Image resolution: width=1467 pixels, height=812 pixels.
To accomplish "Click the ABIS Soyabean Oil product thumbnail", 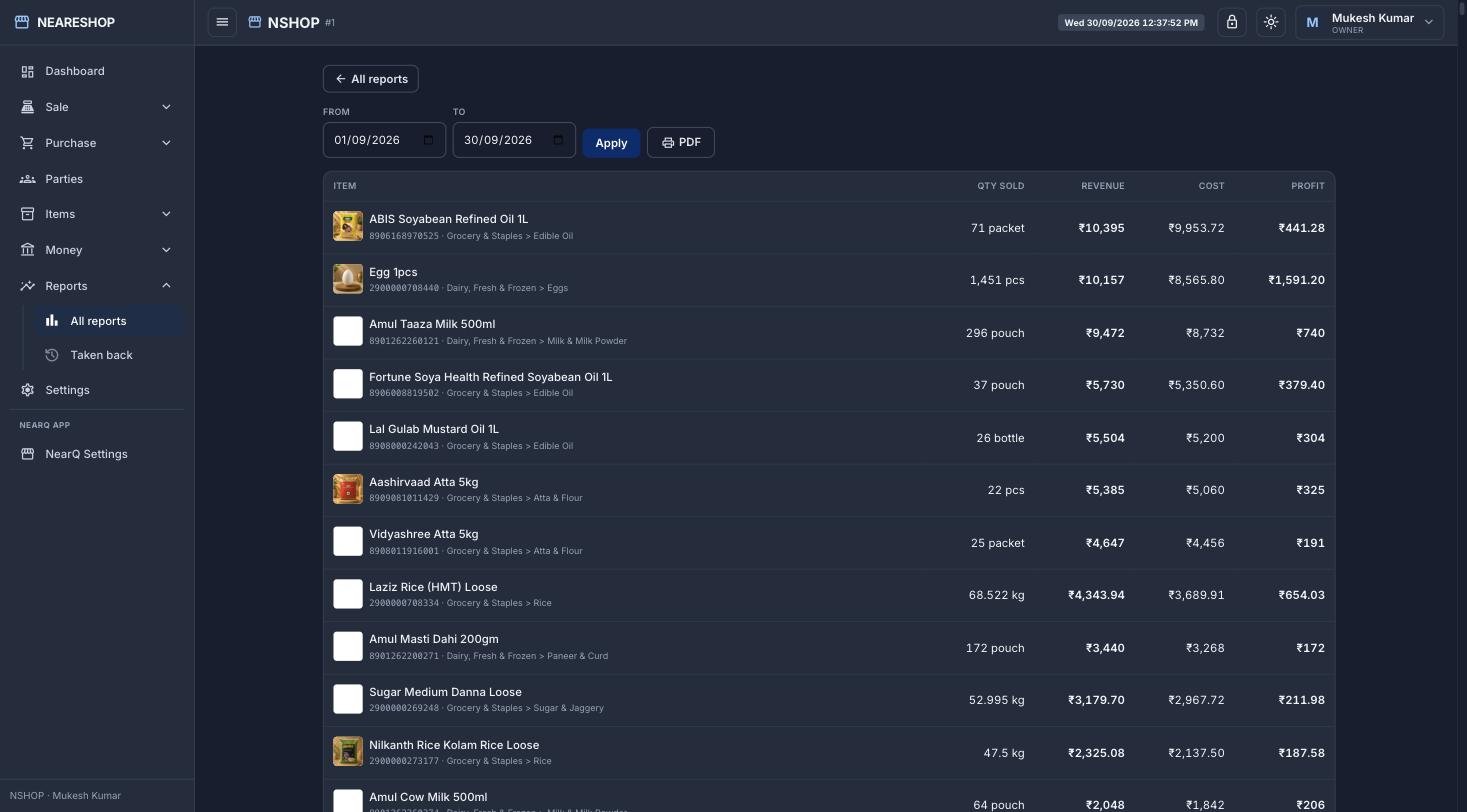I will click(348, 226).
